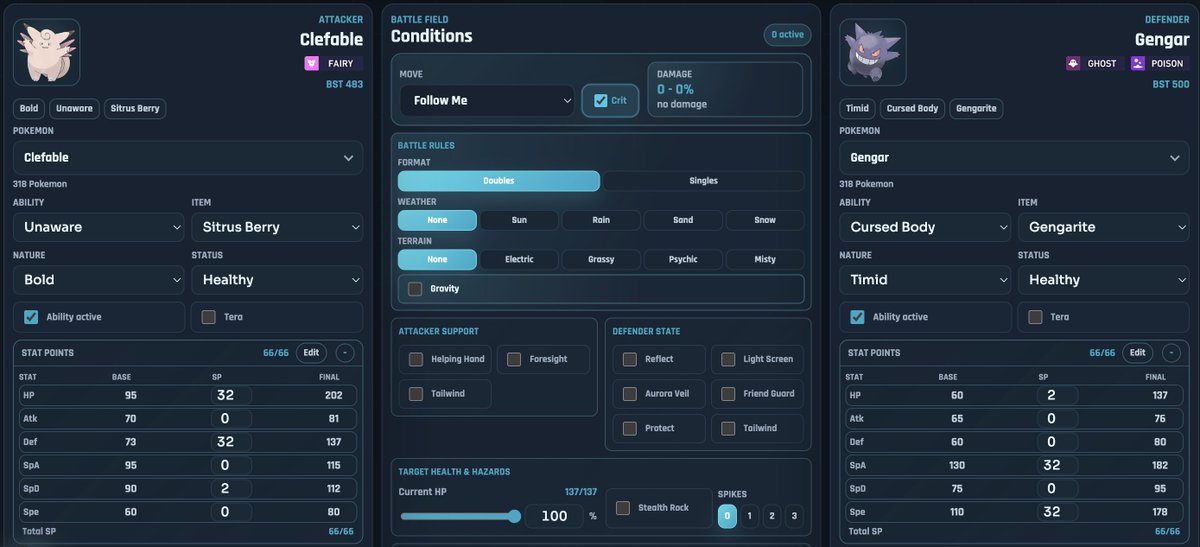The image size is (1200, 547).
Task: Click the 0 active conditions badge
Action: [x=787, y=35]
